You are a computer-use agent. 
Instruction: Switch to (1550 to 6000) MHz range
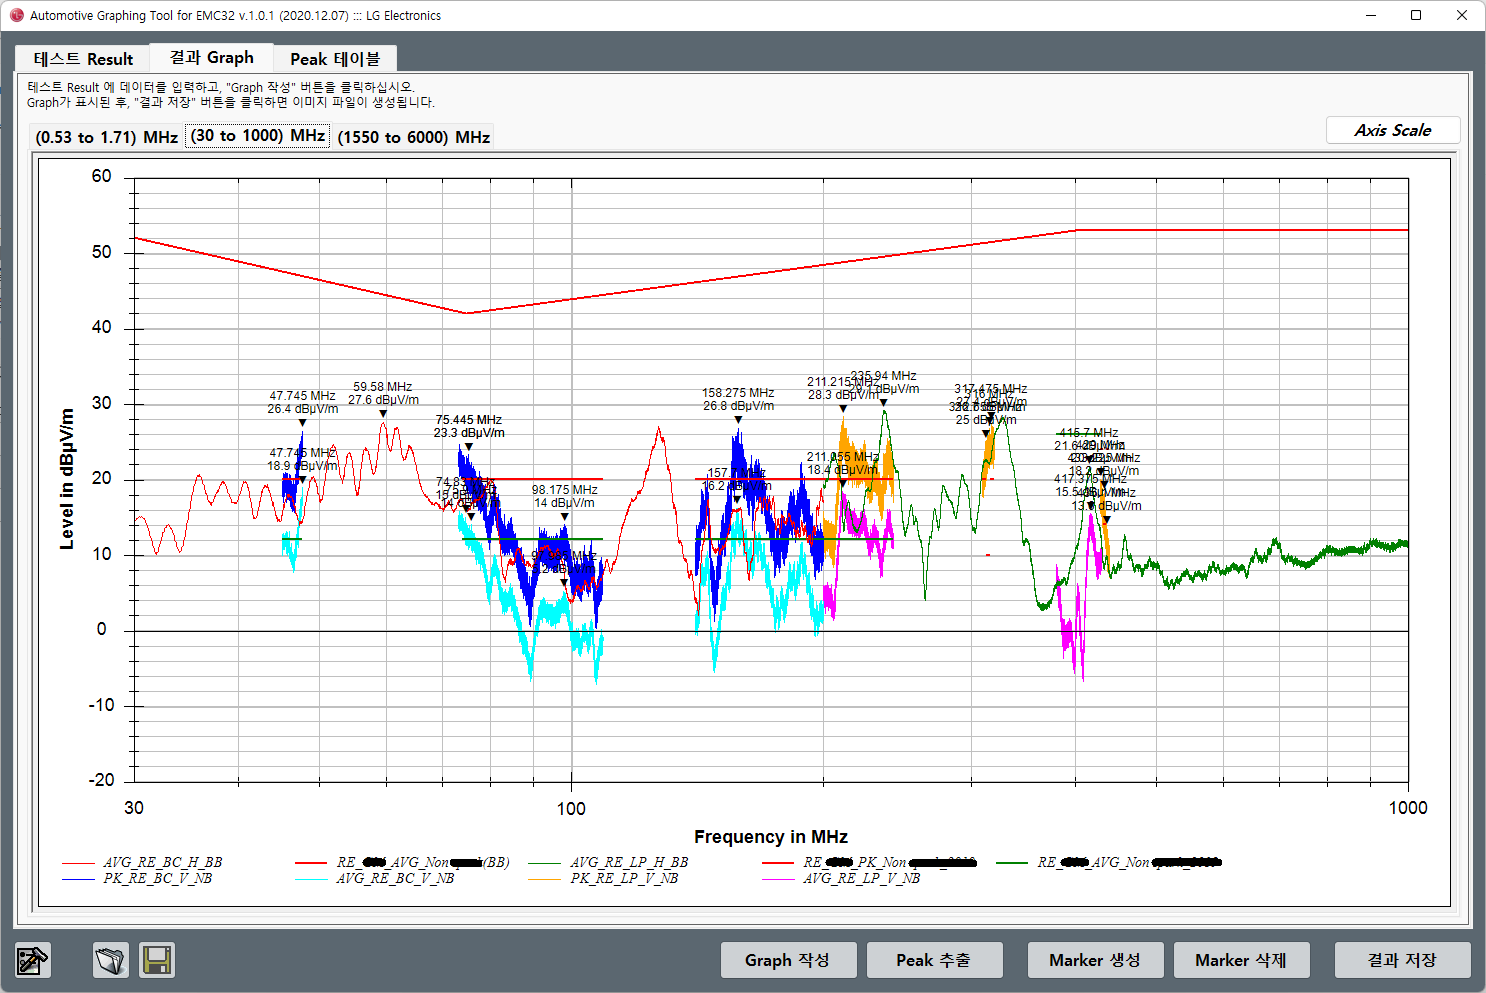click(x=413, y=137)
